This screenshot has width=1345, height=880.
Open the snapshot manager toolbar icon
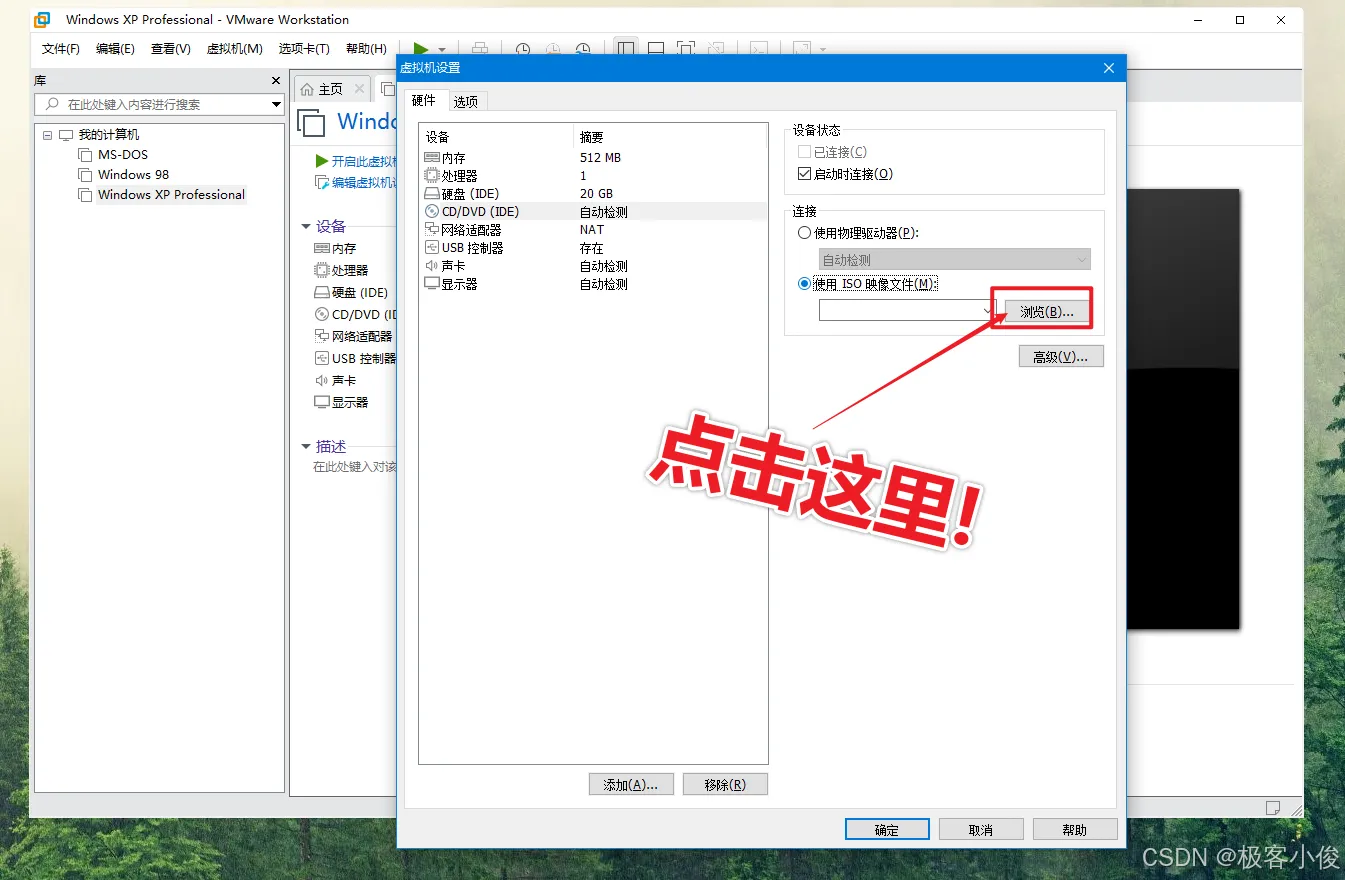click(583, 48)
